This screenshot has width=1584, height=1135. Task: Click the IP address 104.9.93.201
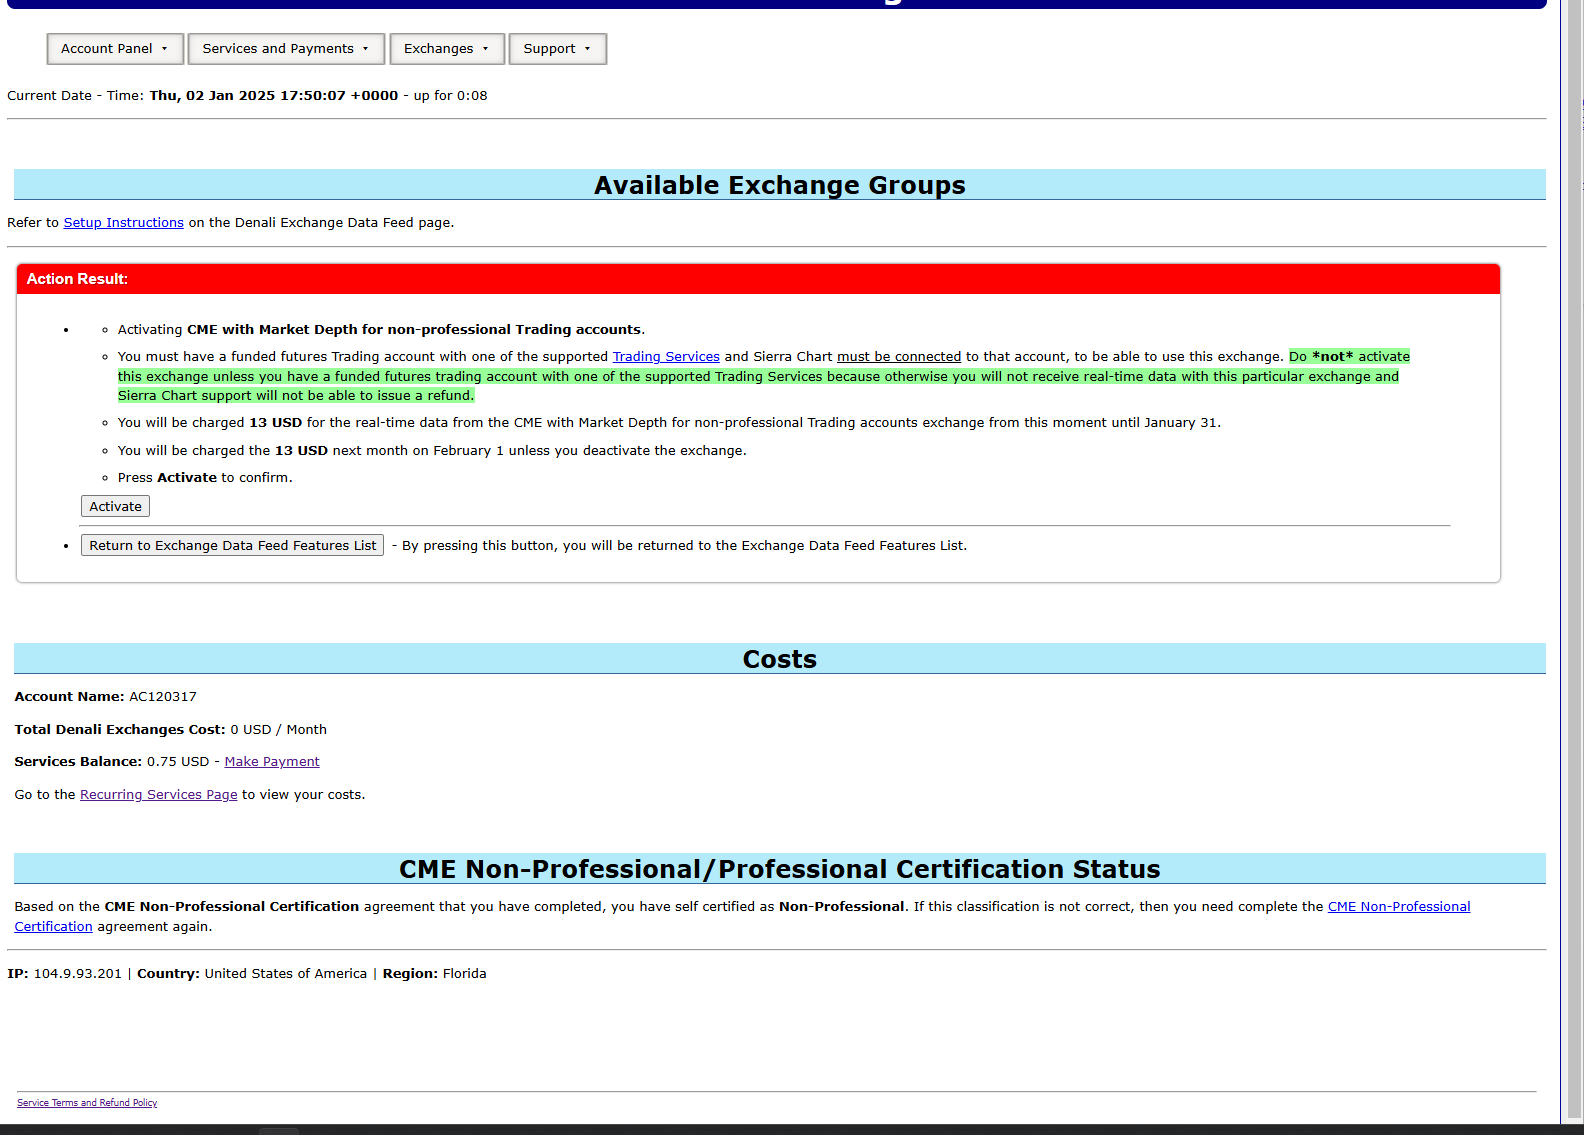click(78, 974)
